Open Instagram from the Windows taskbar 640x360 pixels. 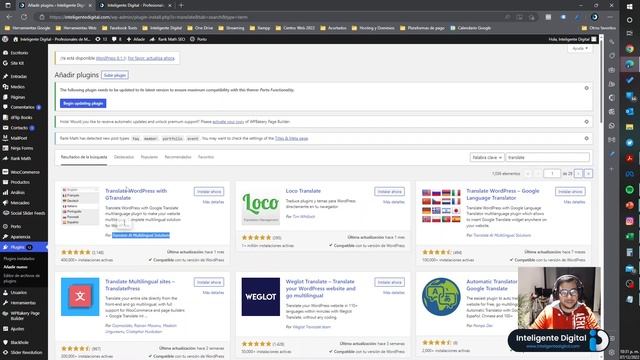pos(629,221)
